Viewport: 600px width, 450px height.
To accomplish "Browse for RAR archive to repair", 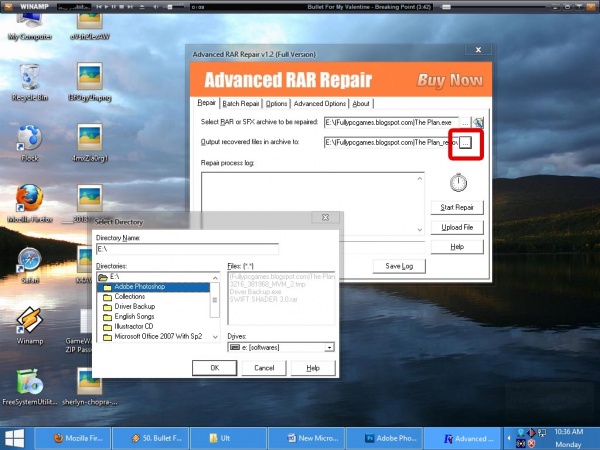I will click(x=465, y=123).
